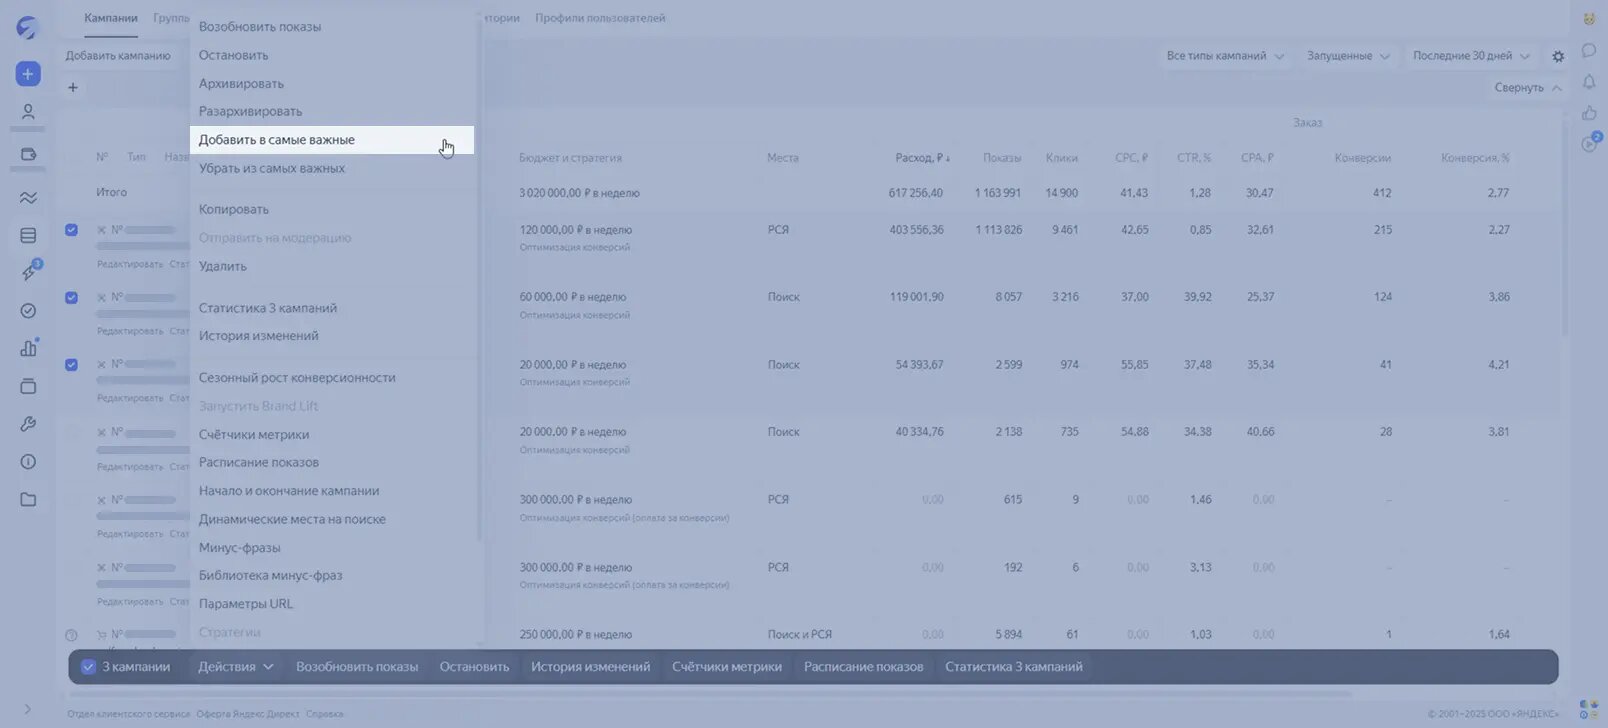Uncheck the Поиск 119 001,90 campaign checkbox

point(71,297)
